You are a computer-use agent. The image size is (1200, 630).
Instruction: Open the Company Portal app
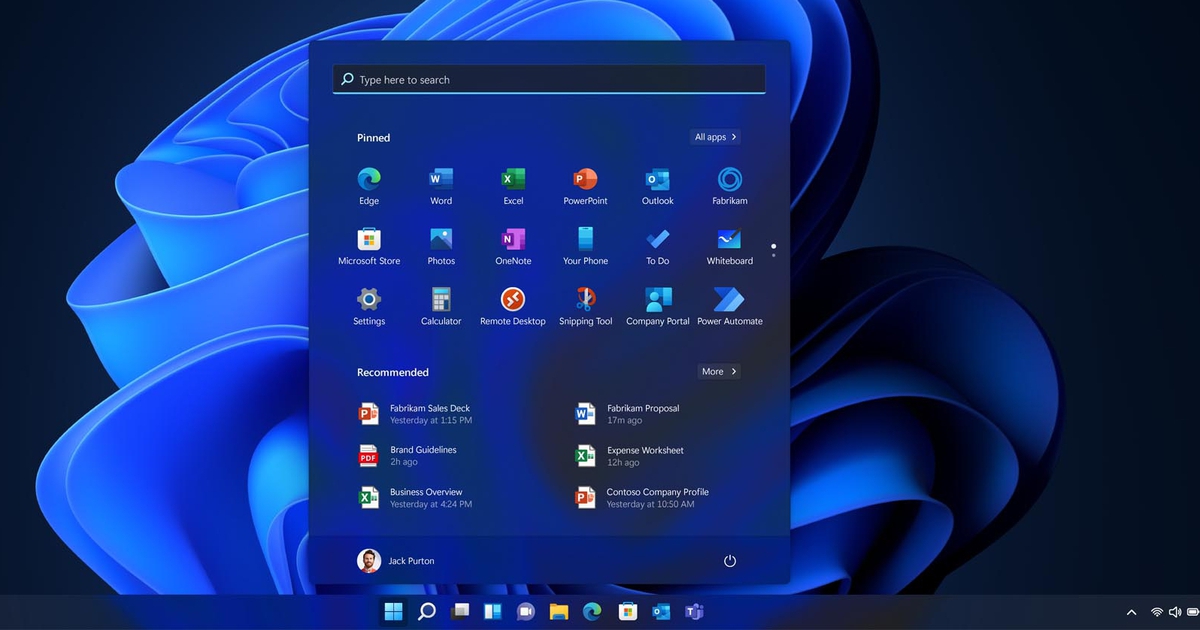(657, 306)
